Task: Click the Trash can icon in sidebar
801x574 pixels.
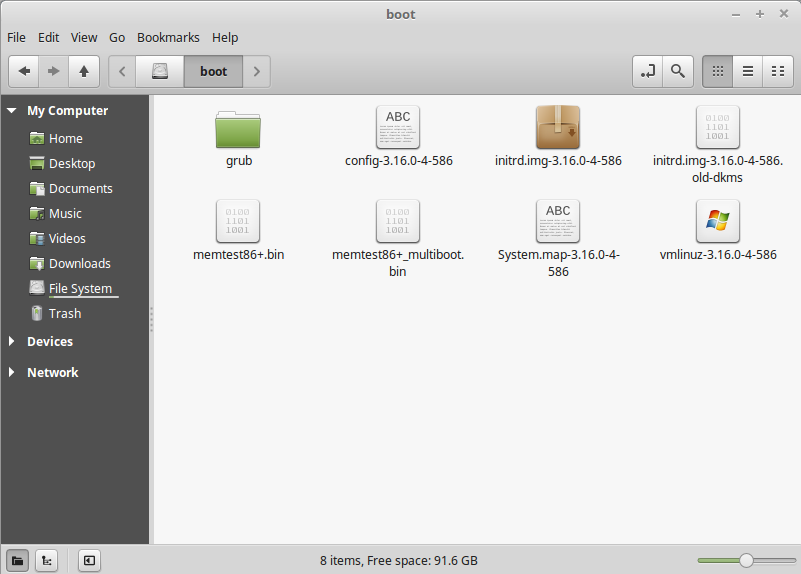Action: pyautogui.click(x=37, y=314)
